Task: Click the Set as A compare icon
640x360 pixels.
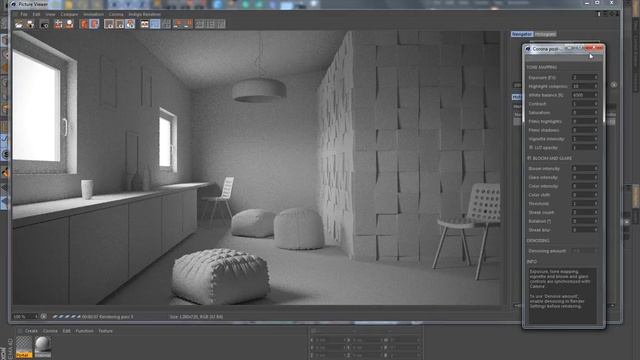Action: point(109,24)
